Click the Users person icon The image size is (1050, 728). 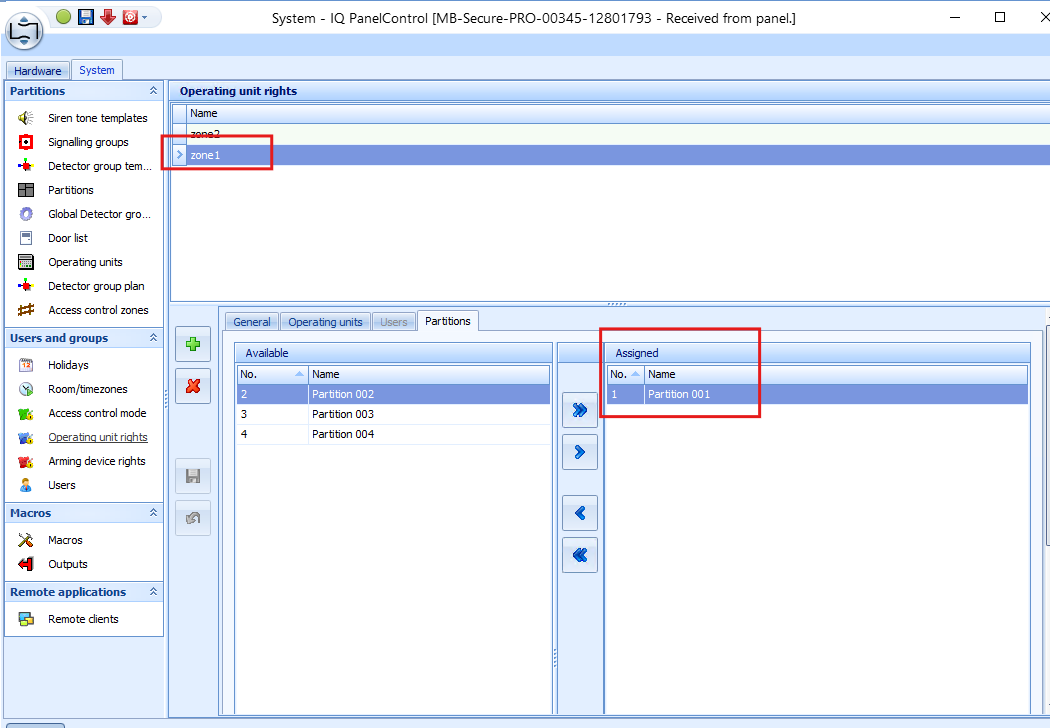coord(25,486)
